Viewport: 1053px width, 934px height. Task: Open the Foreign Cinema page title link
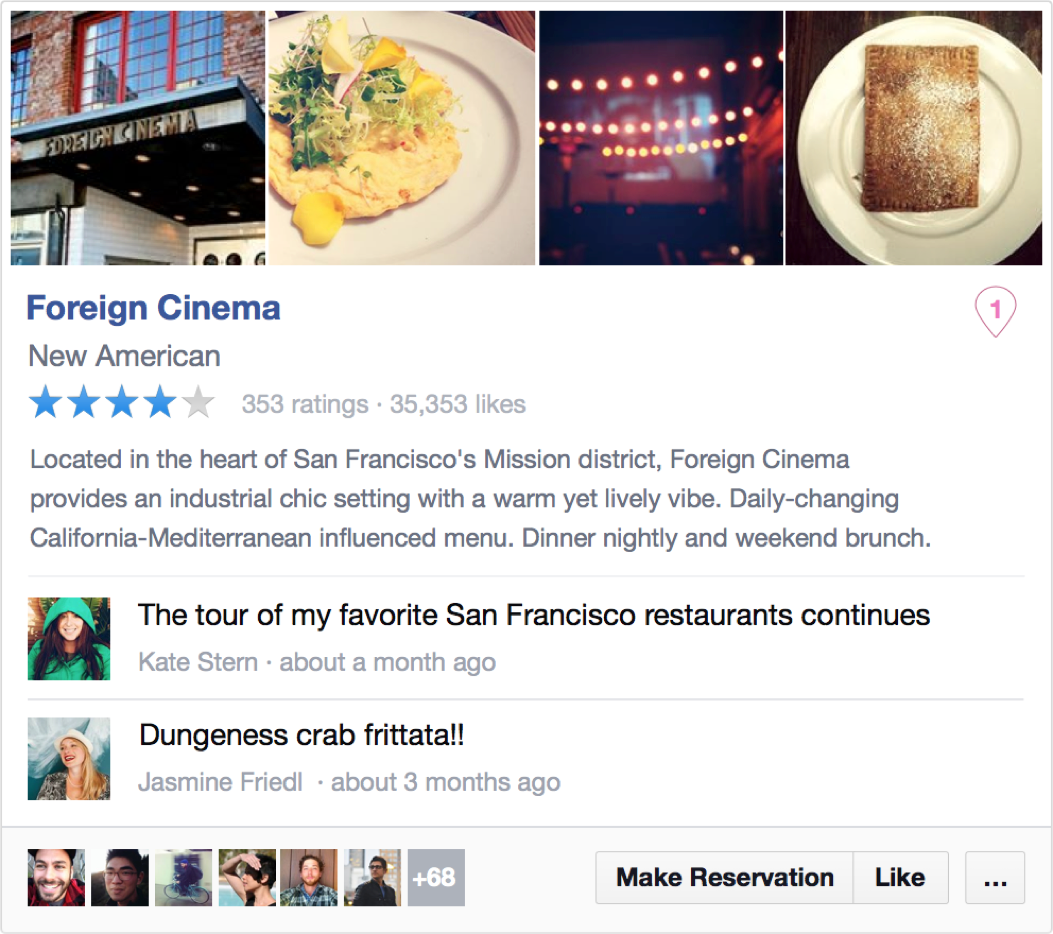coord(153,308)
